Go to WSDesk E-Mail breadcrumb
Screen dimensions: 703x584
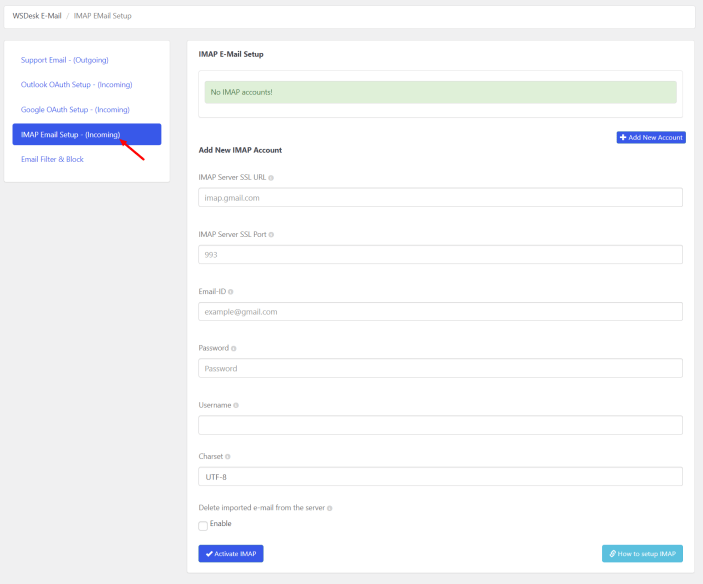tap(37, 16)
